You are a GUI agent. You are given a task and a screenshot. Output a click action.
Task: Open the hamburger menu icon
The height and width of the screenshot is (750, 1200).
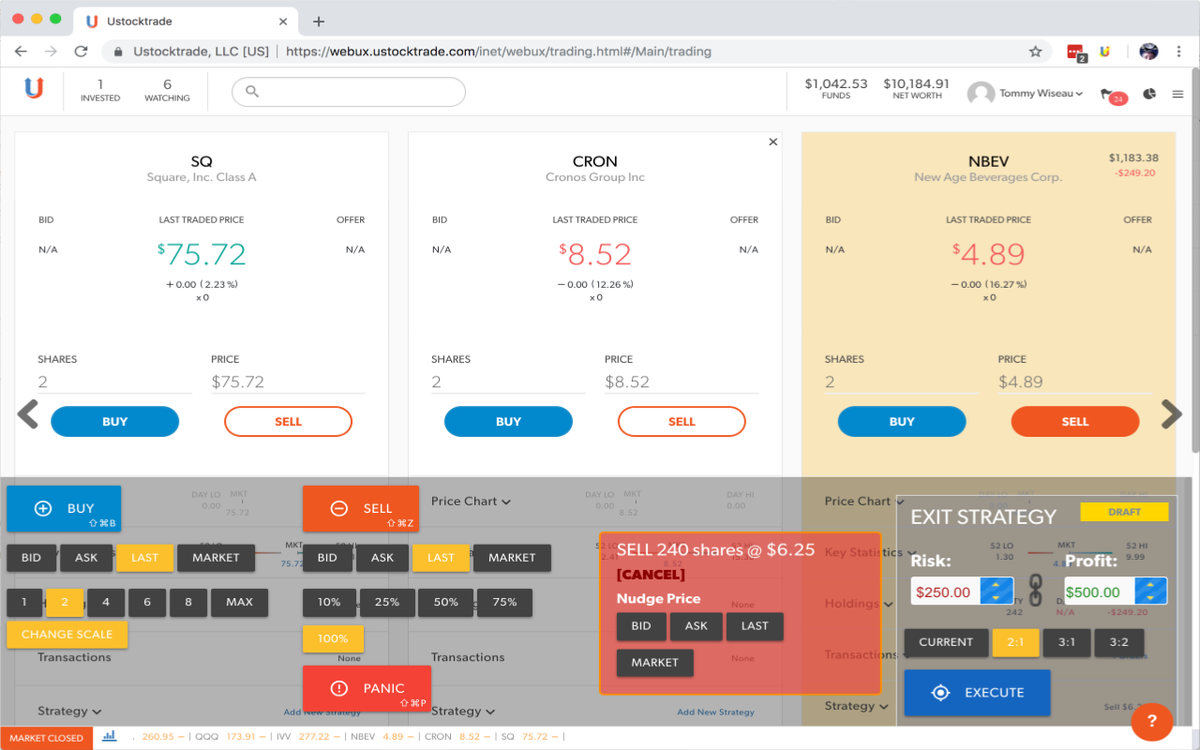tap(1178, 94)
